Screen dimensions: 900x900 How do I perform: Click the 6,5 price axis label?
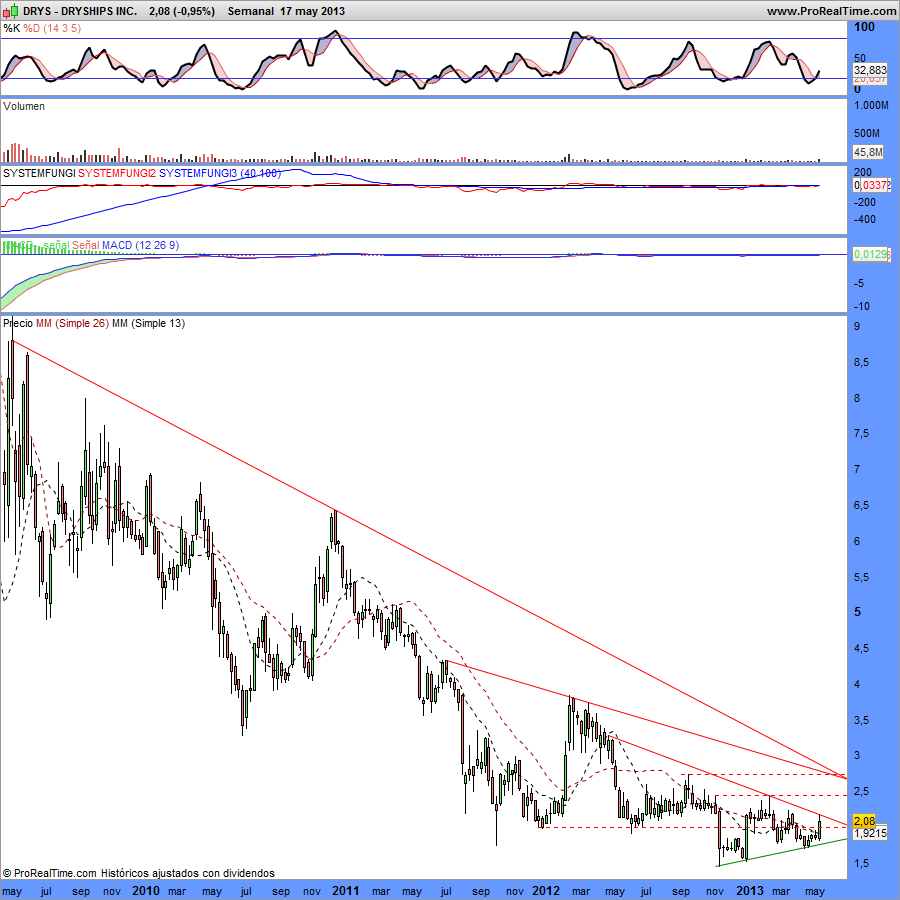[x=862, y=505]
